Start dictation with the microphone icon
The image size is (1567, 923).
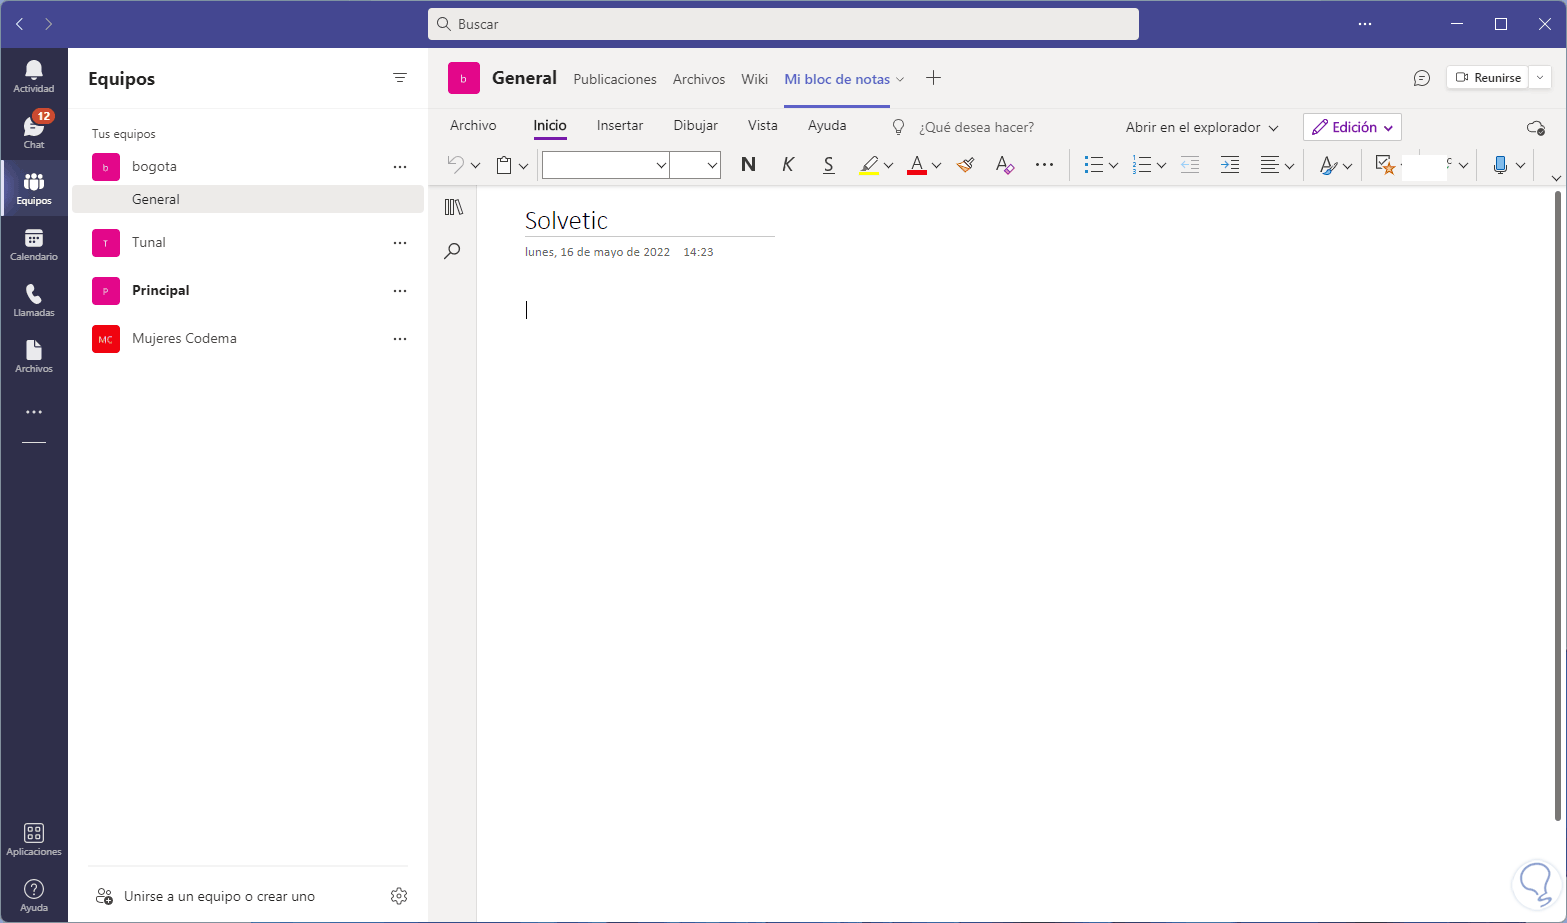[1499, 165]
